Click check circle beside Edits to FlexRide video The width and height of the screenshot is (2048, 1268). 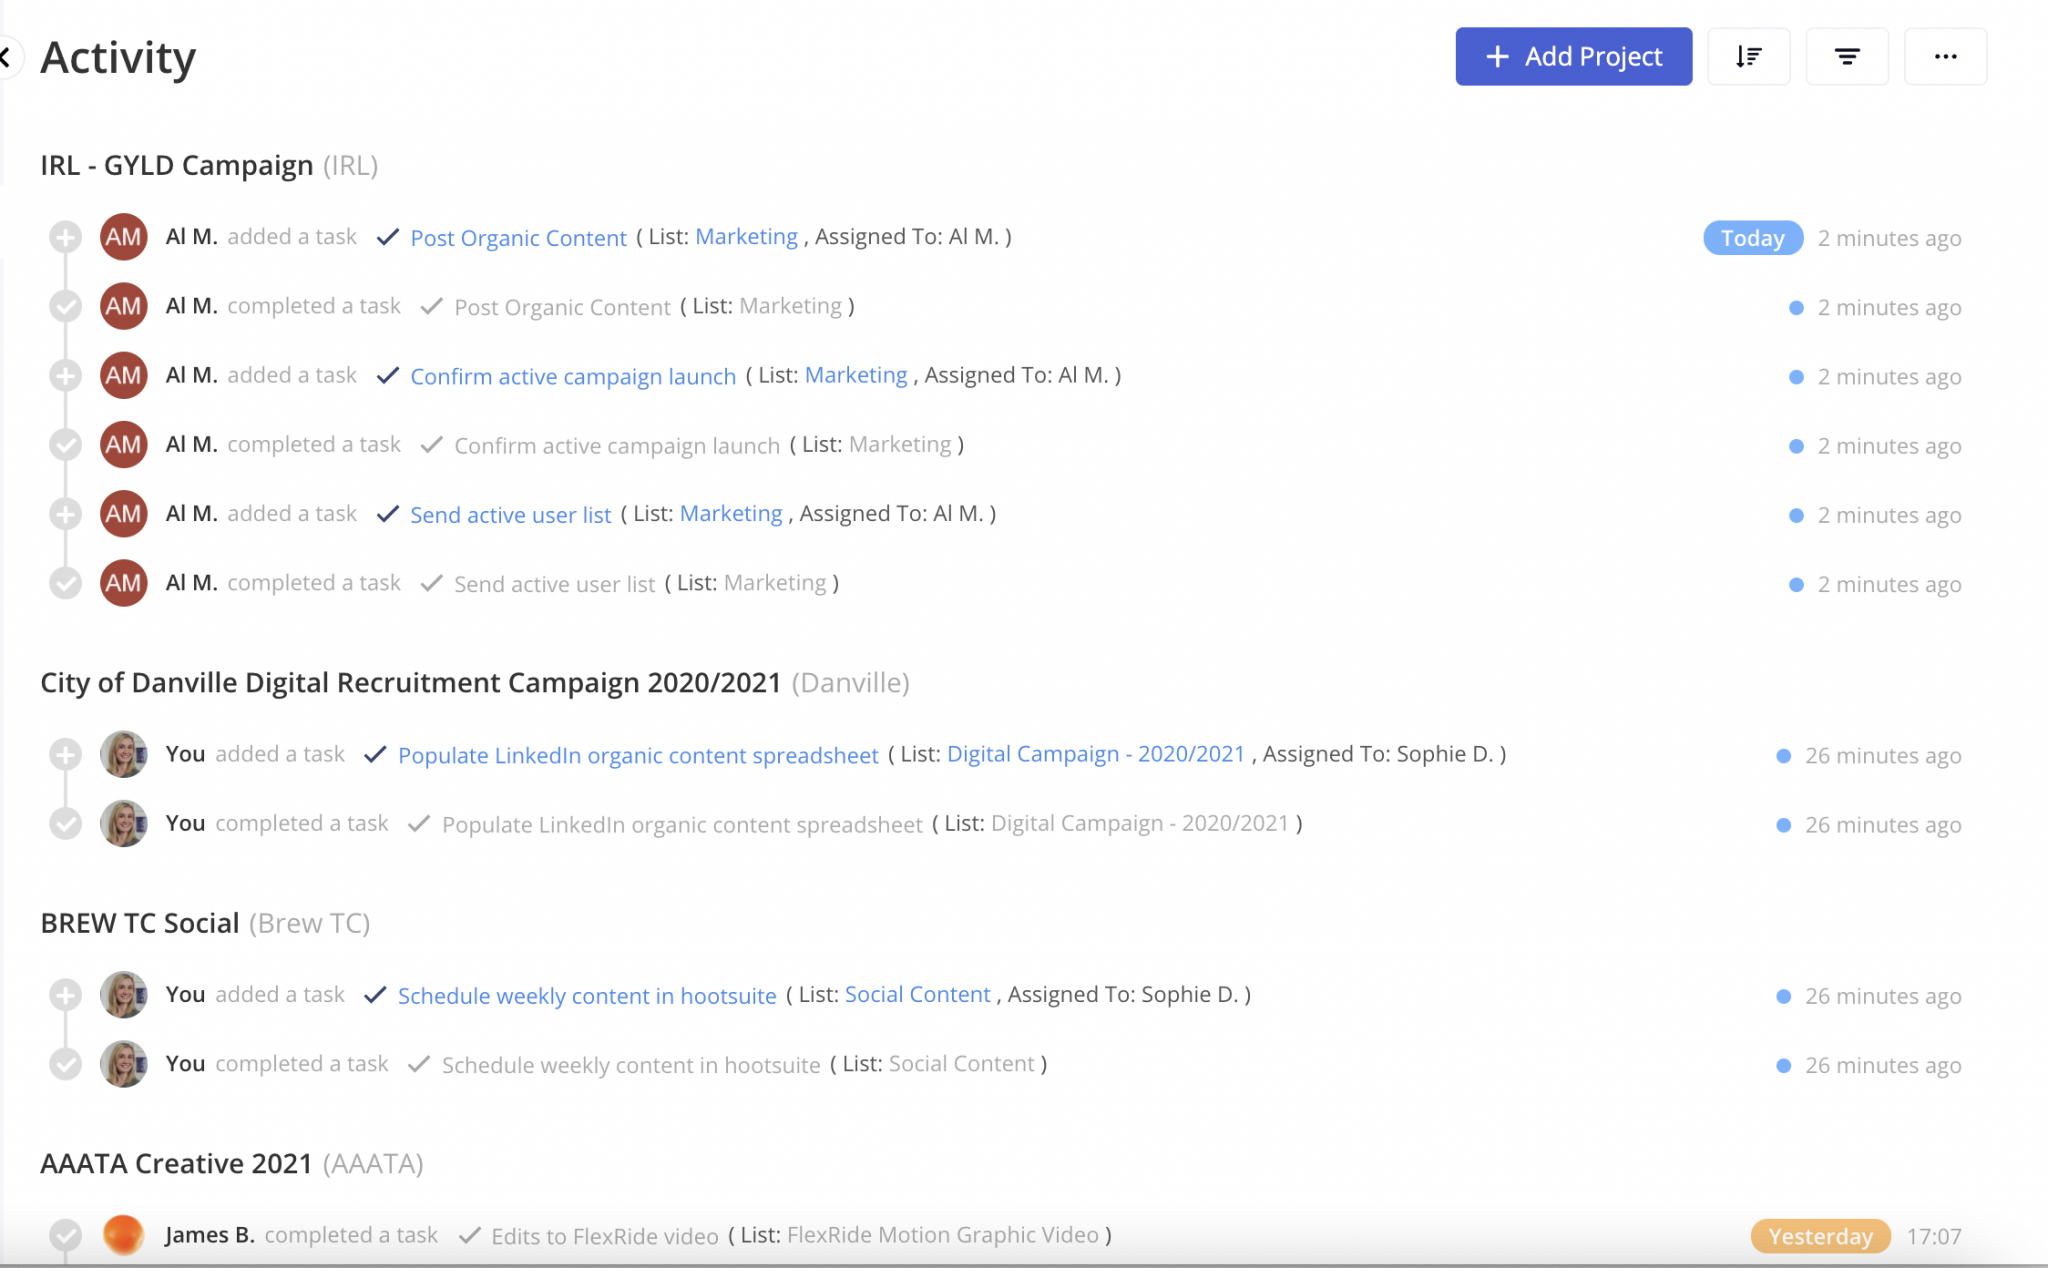click(66, 1235)
